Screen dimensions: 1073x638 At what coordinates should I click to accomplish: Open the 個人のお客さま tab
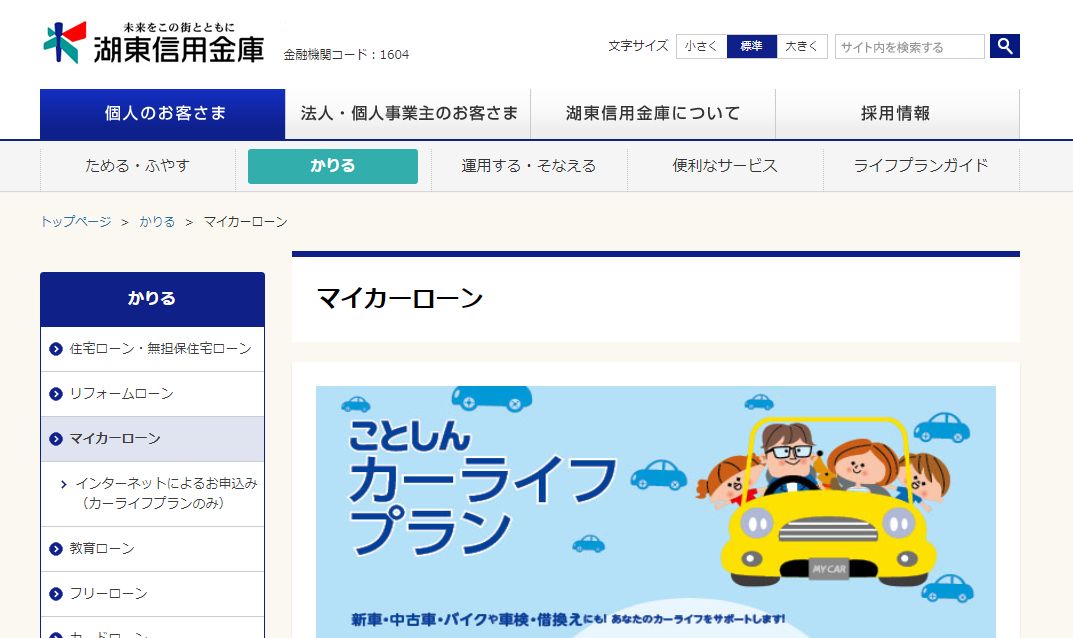(163, 114)
